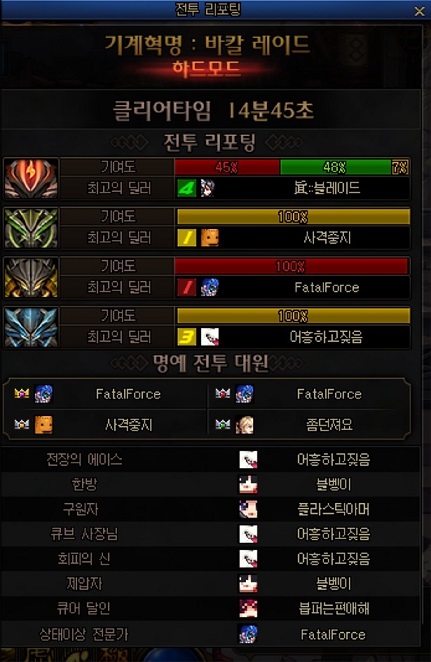
Task: Select the 전장의 에이스 award row
Action: click(x=211, y=459)
